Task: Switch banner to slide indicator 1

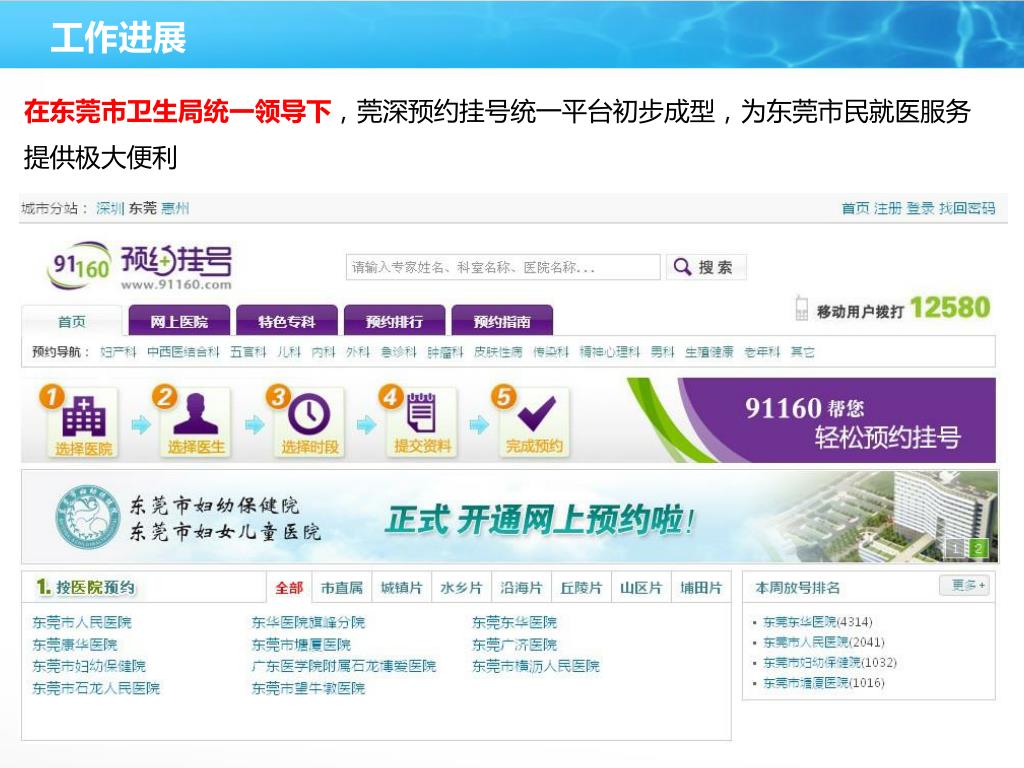Action: click(x=954, y=549)
